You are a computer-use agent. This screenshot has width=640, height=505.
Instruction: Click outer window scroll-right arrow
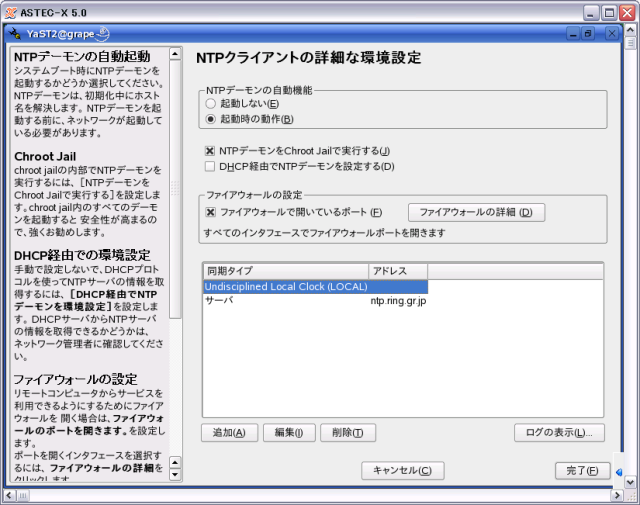pos(617,496)
